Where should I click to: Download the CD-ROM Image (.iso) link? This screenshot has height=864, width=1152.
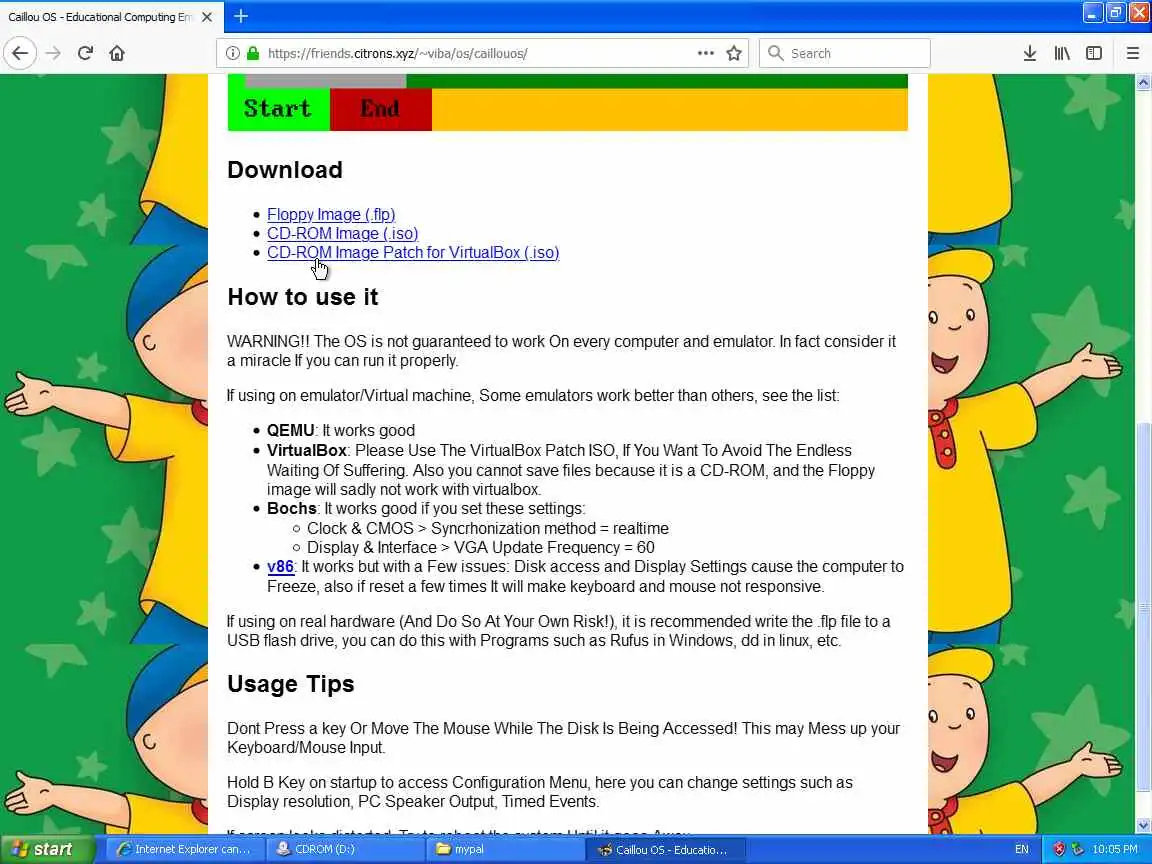pos(342,233)
